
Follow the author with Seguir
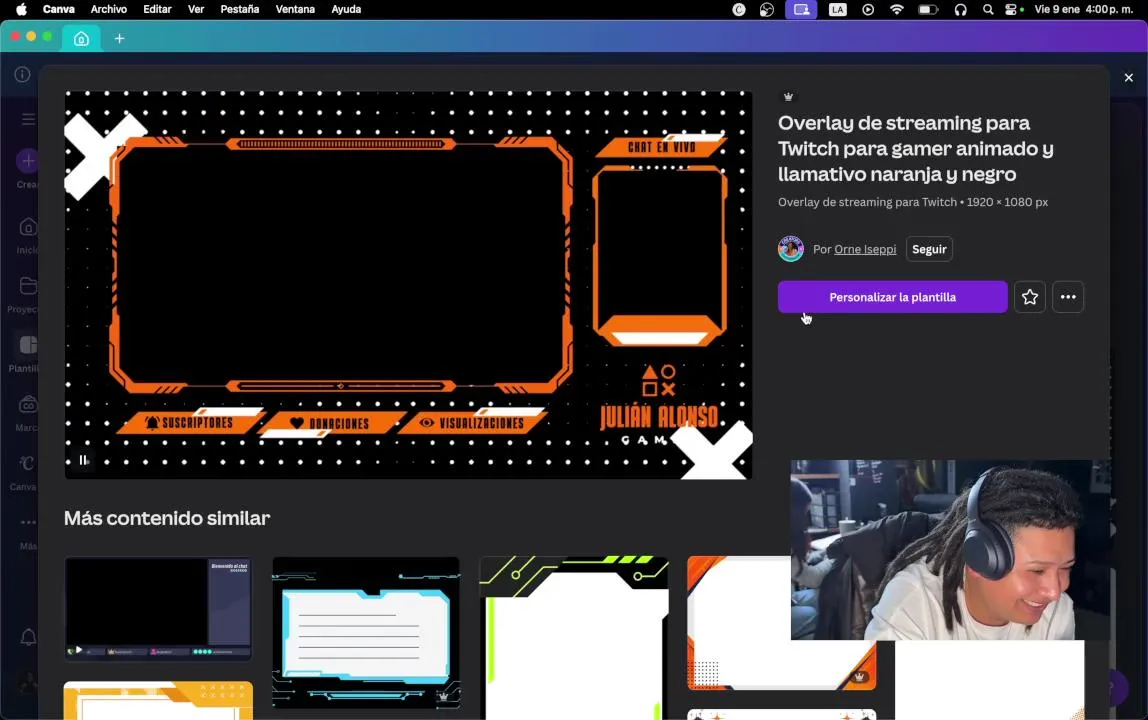[929, 249]
